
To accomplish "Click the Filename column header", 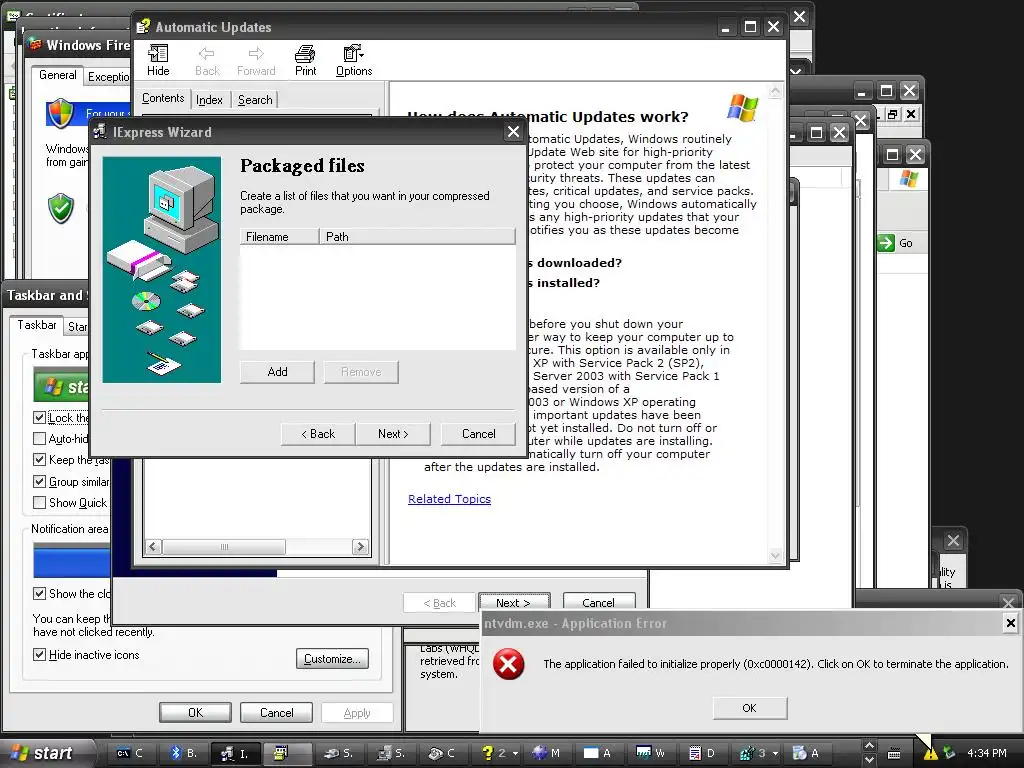I will click(x=280, y=236).
